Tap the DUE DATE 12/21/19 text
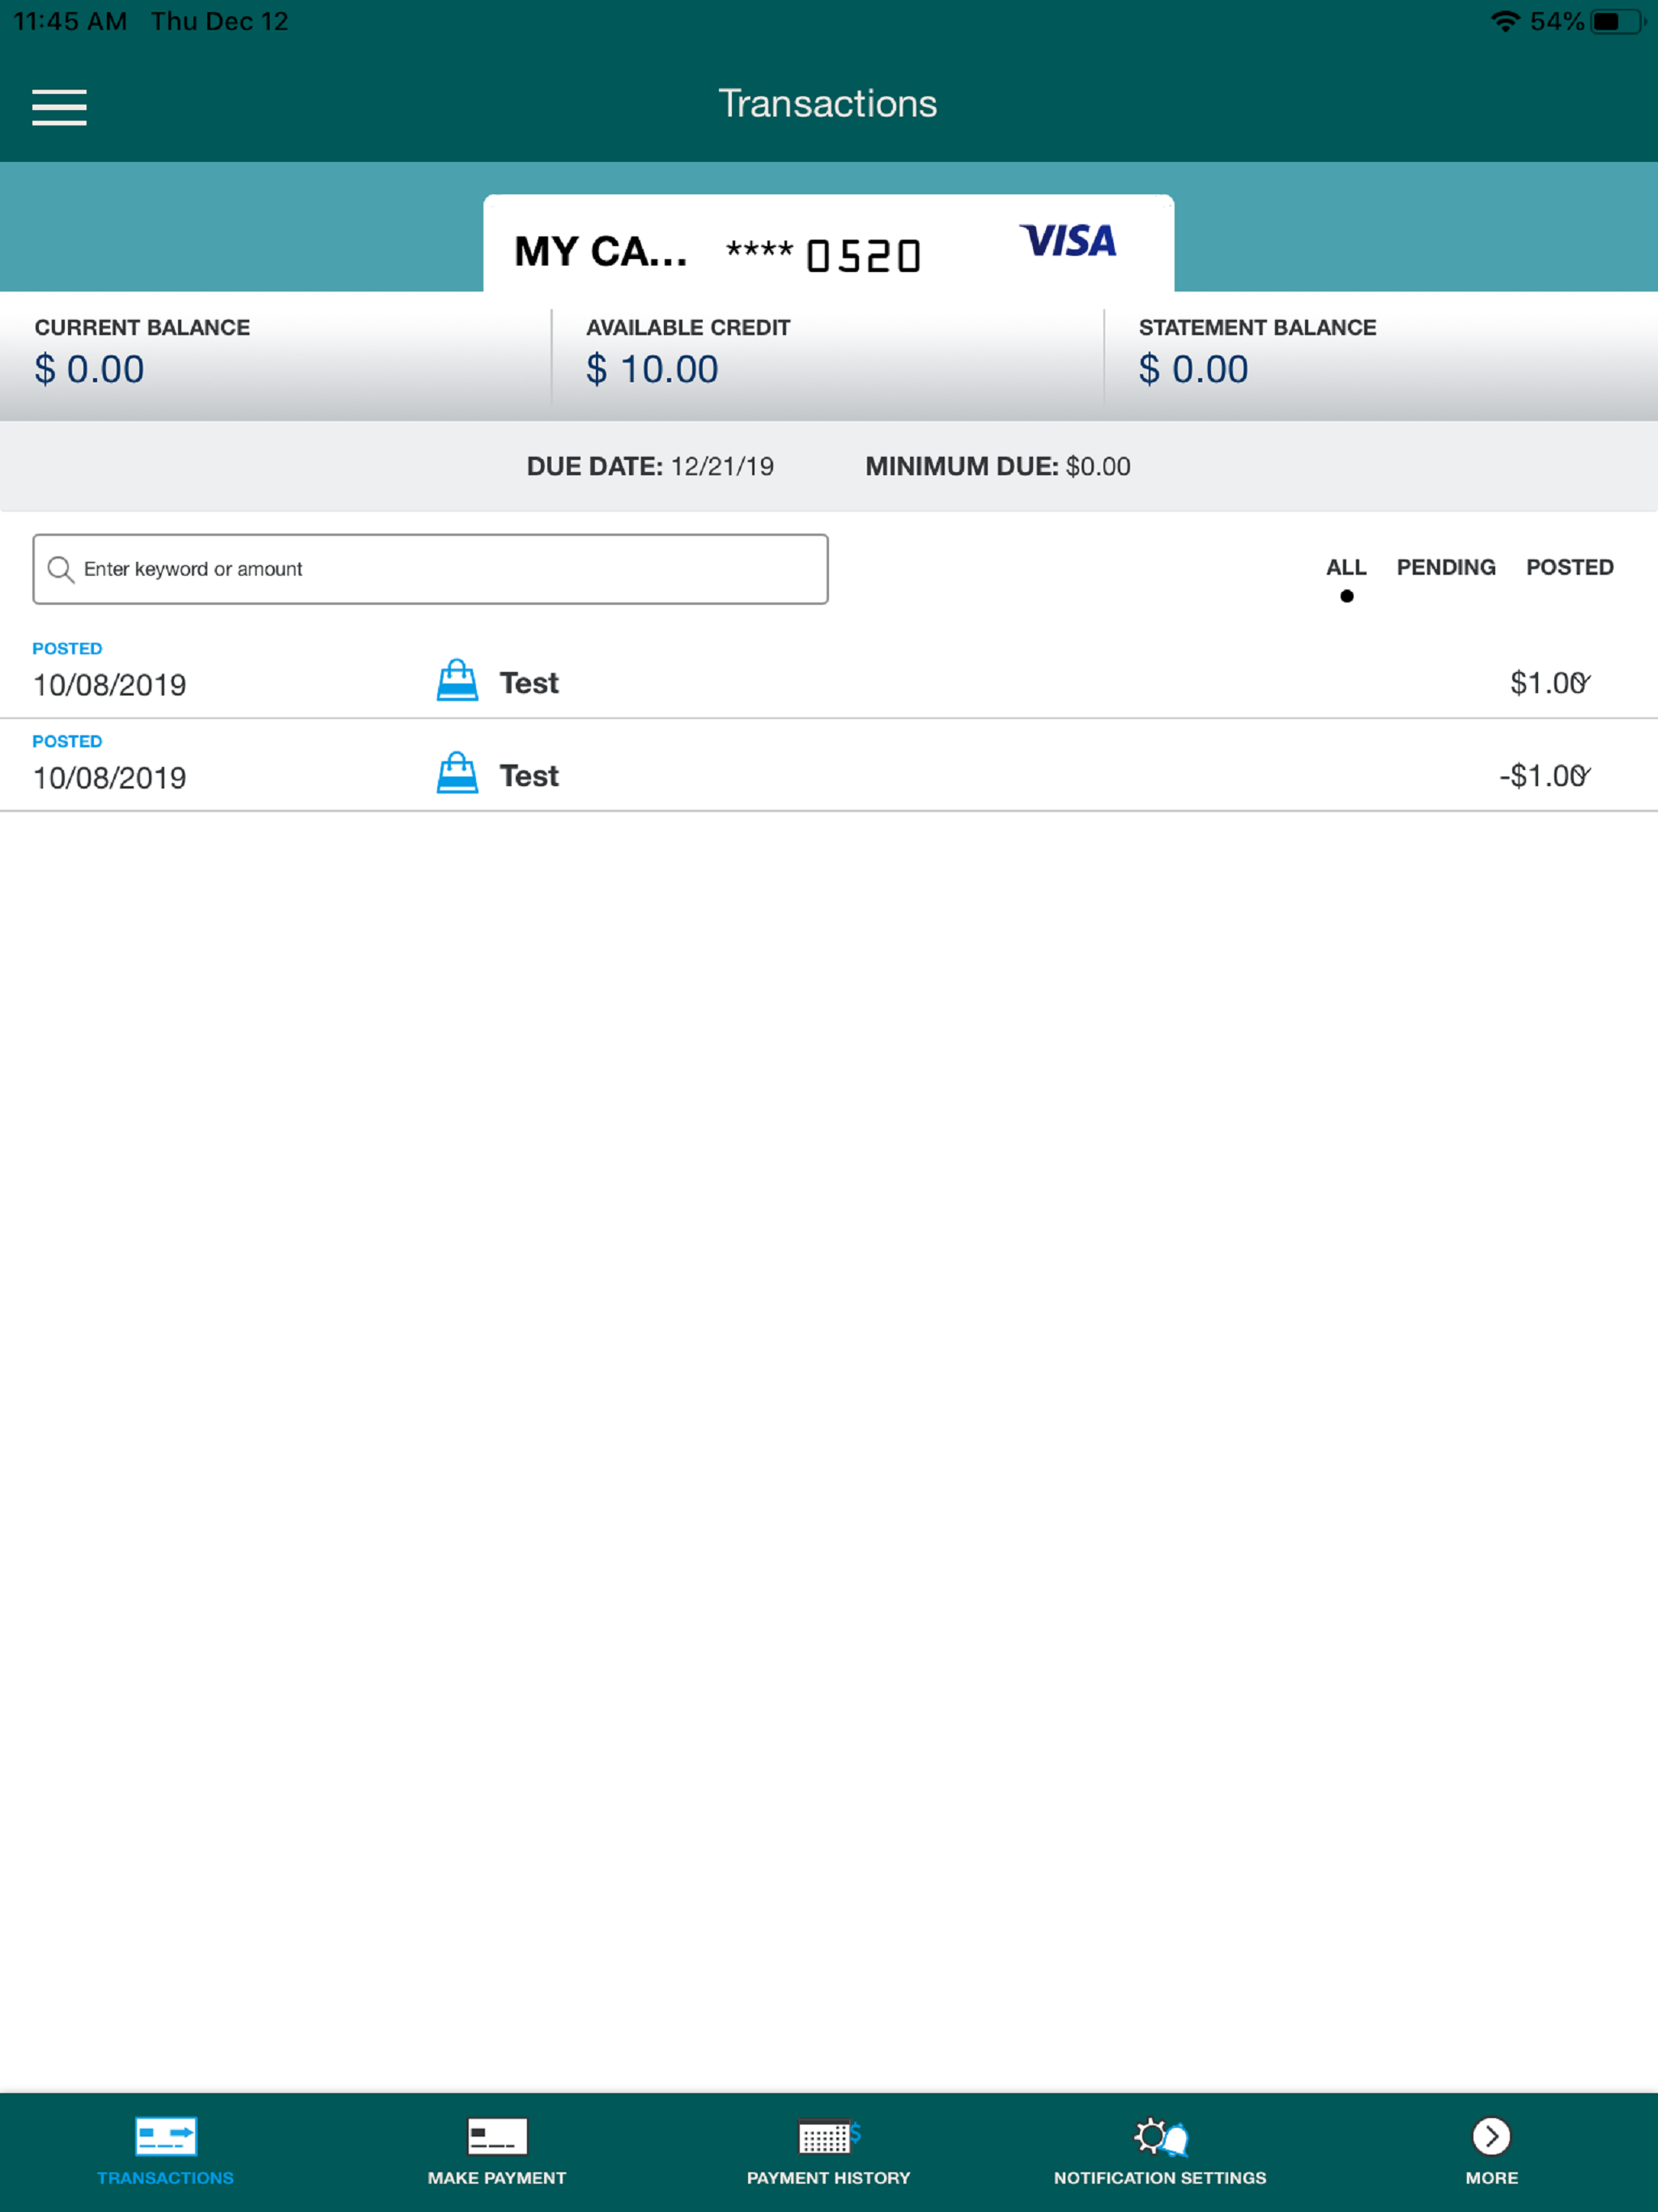This screenshot has height=2212, width=1658. [650, 467]
